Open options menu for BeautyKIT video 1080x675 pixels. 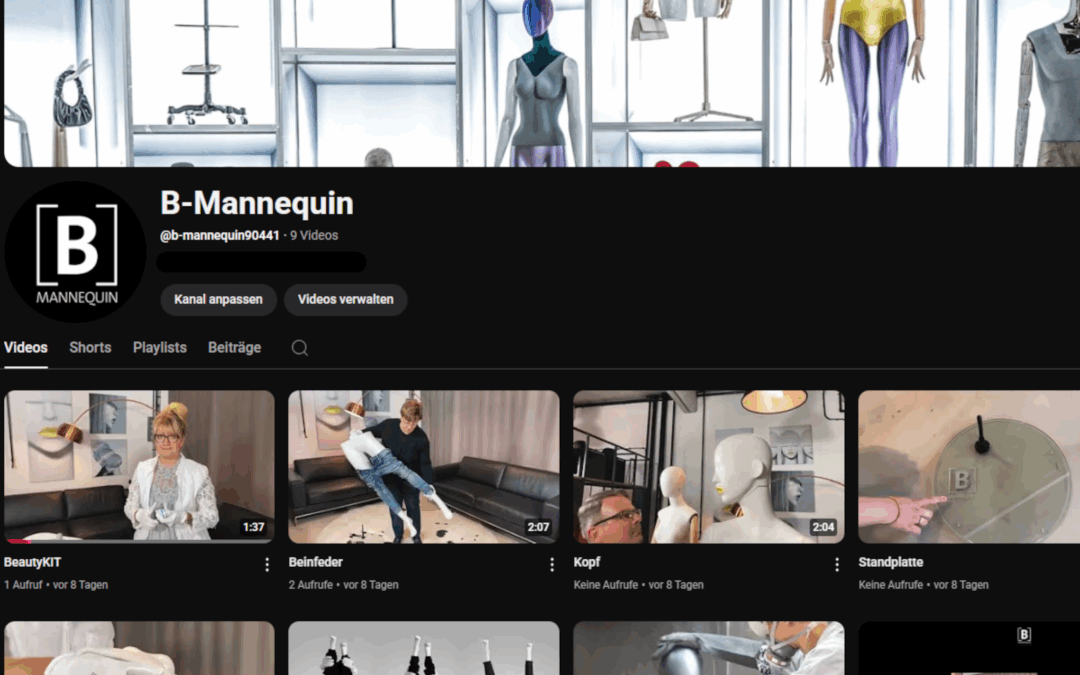267,565
